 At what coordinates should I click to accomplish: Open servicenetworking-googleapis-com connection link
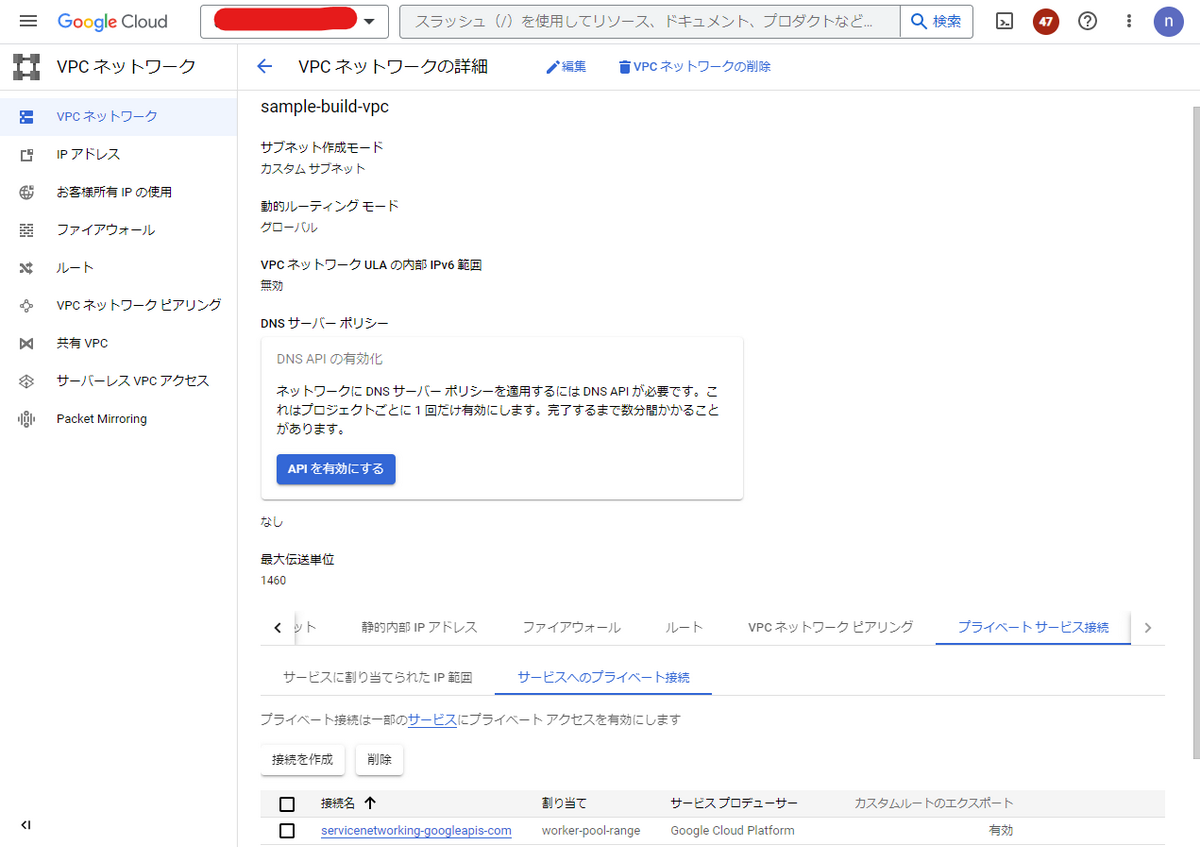click(x=416, y=831)
